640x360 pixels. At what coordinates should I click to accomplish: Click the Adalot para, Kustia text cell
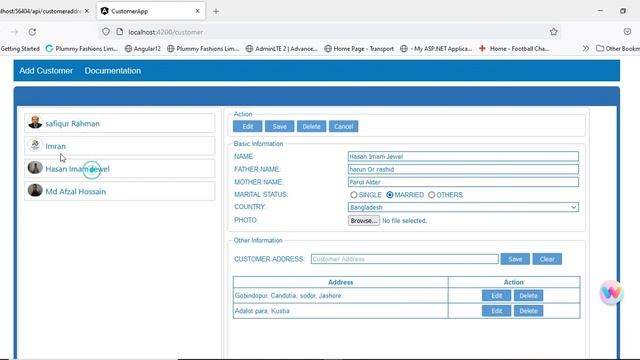coord(340,311)
